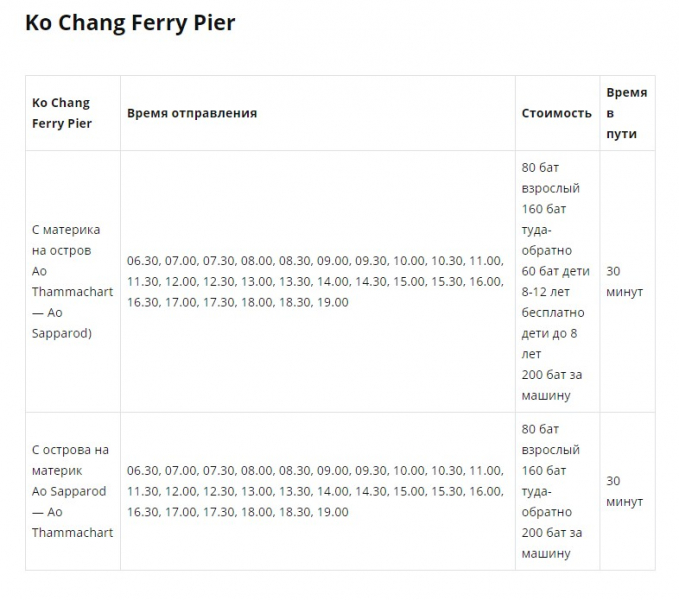This screenshot has height=600, width=679.
Task: Click "80 бат взрослый" in the mainland-to-island row
Action: (550, 177)
